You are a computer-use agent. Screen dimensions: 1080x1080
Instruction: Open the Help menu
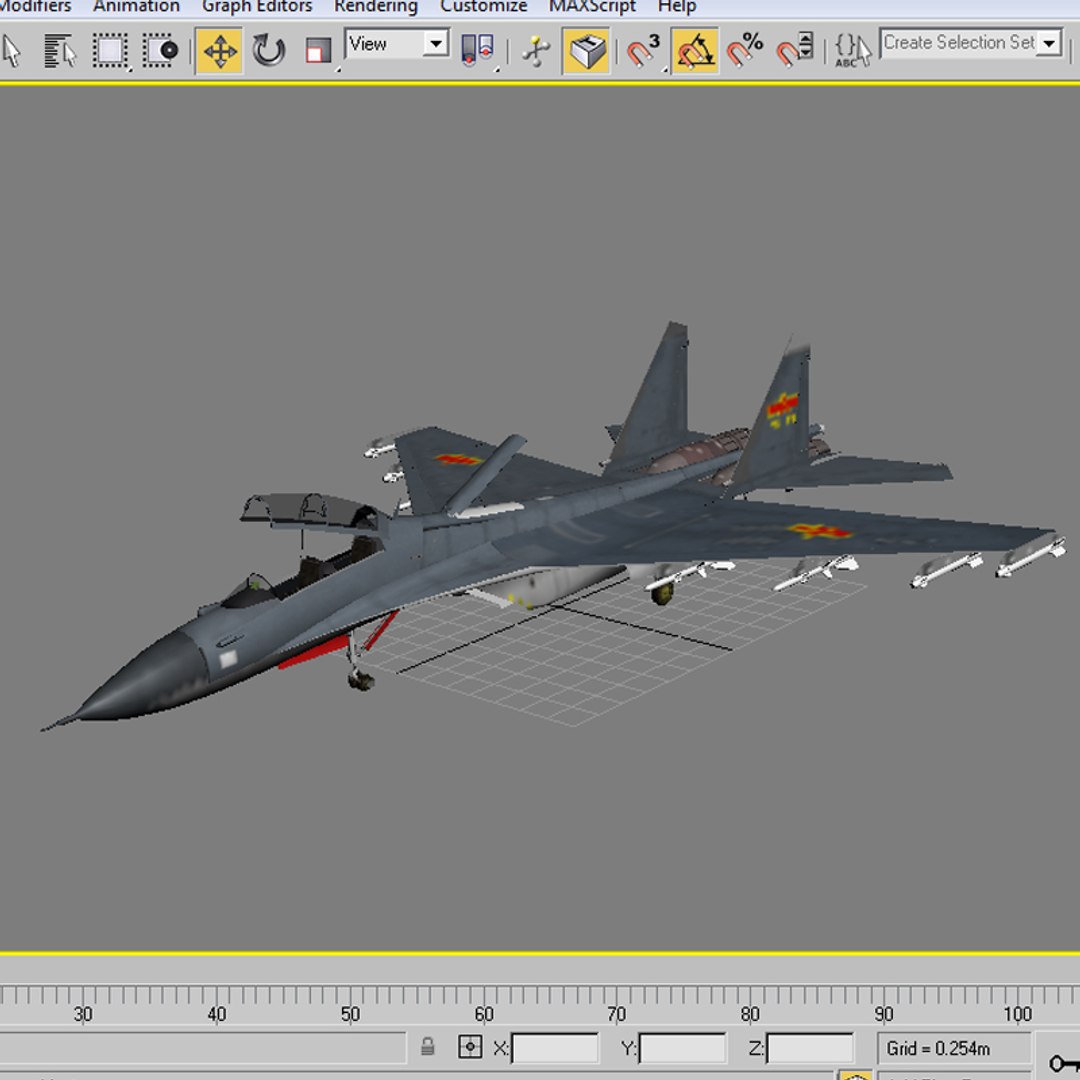tap(677, 7)
